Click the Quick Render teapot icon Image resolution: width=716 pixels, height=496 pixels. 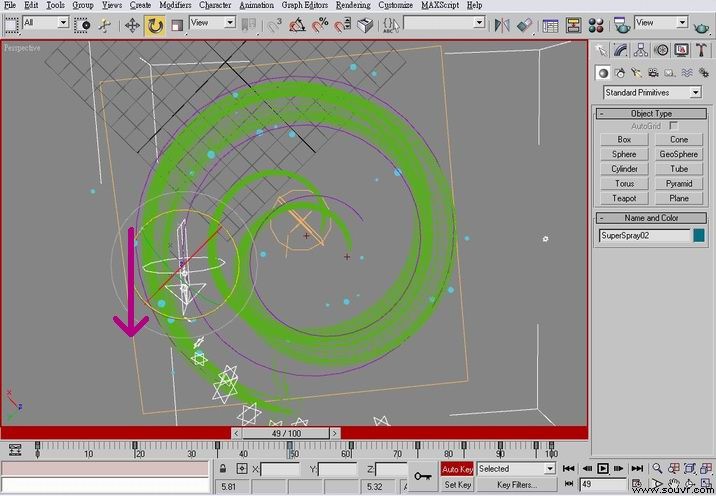point(701,27)
